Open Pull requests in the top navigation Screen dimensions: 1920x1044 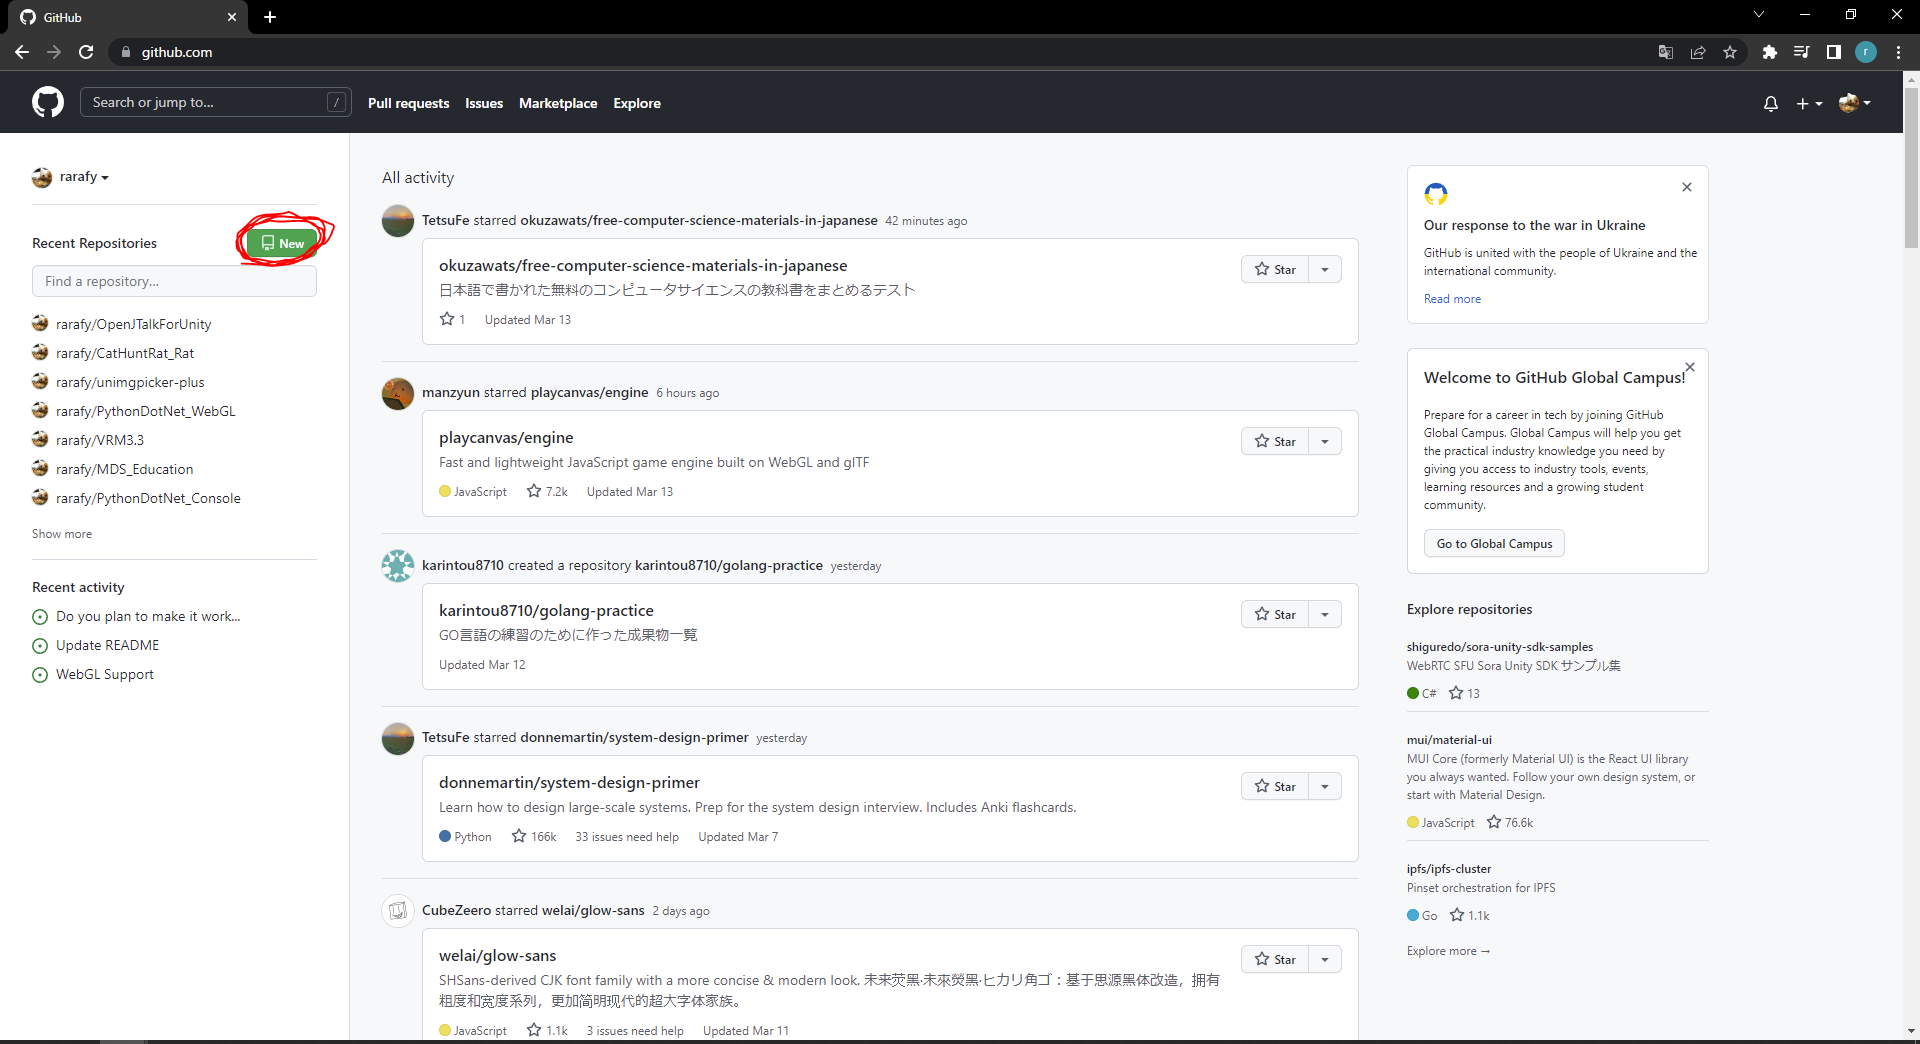click(x=408, y=103)
